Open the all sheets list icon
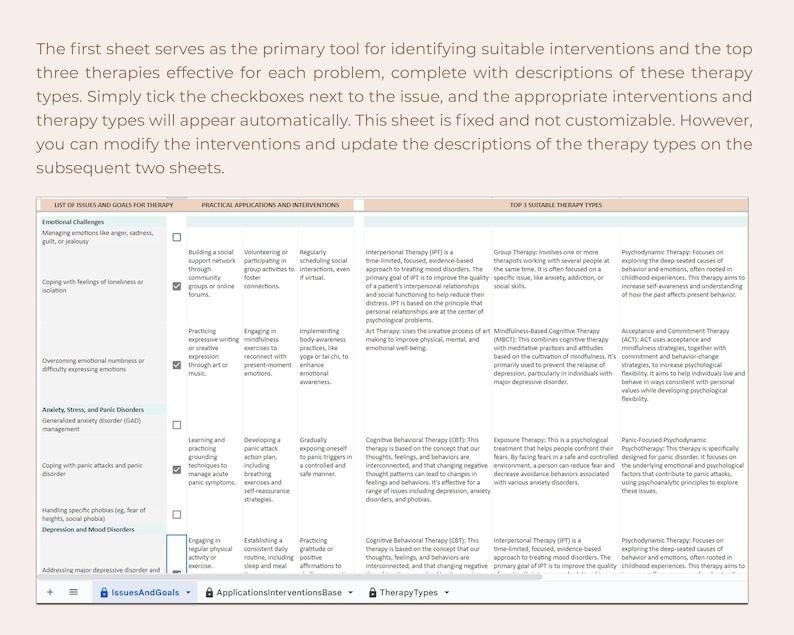Screen dimensions: 794x635 point(73,592)
